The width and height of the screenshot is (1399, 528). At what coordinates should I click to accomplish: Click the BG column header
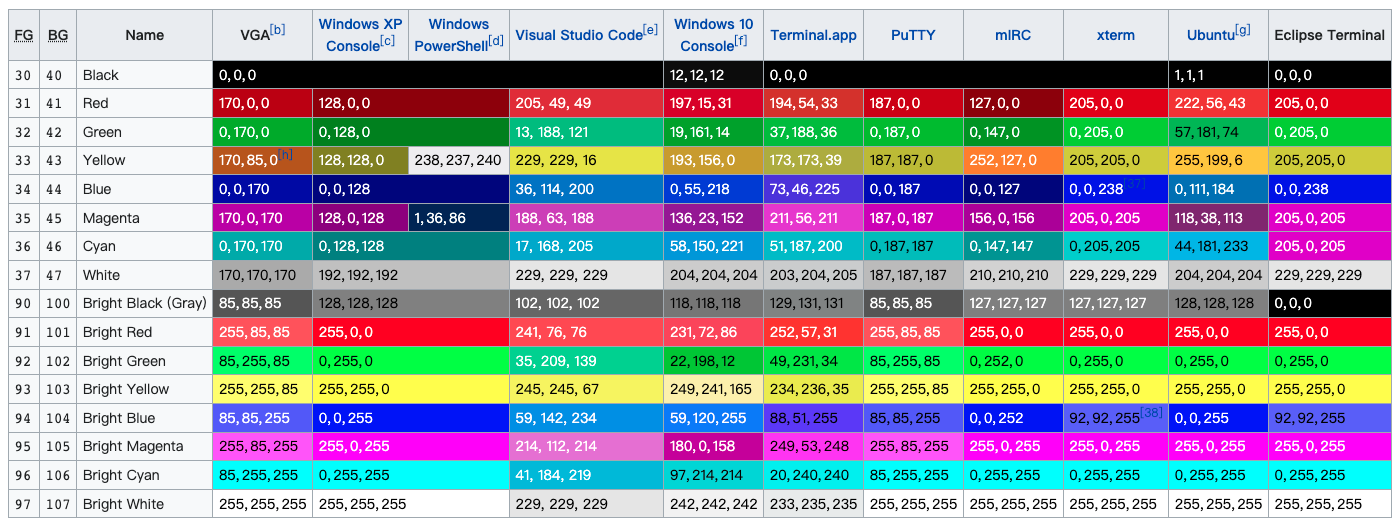[58, 36]
